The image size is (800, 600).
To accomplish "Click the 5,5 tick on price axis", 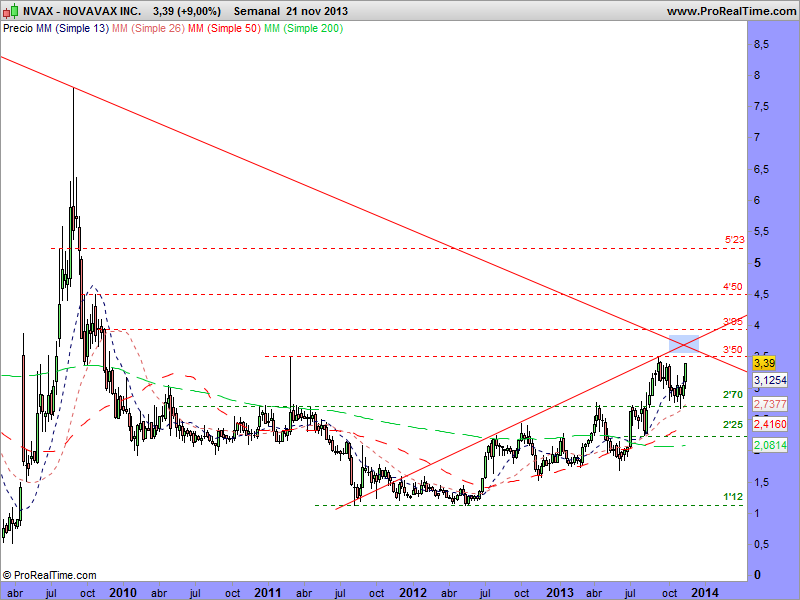I will click(761, 232).
